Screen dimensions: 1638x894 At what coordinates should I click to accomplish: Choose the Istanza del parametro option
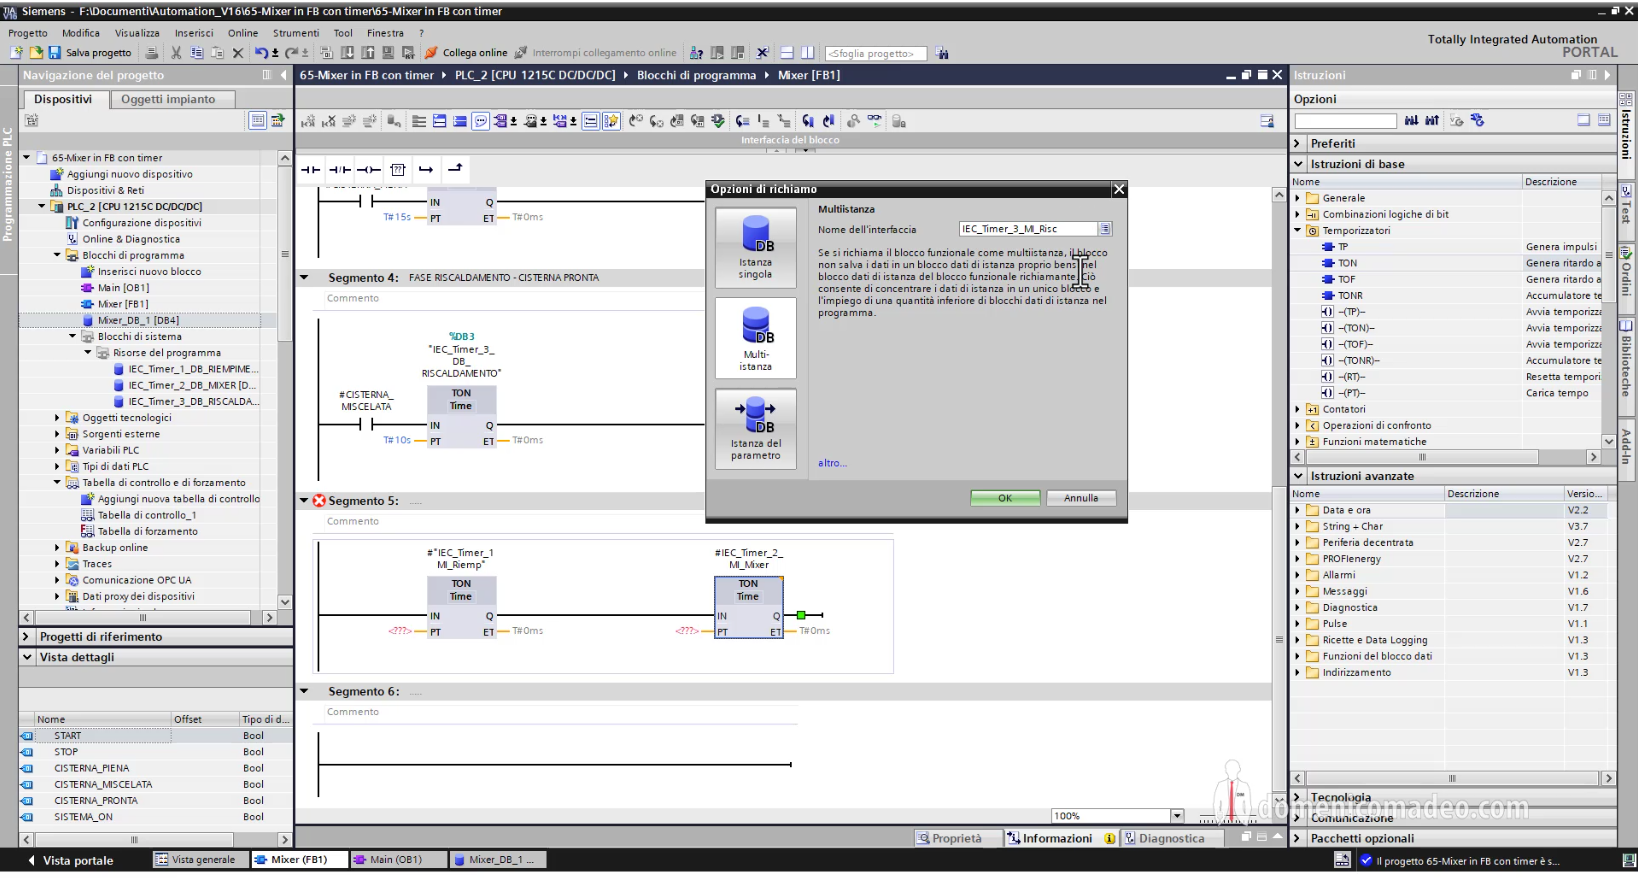[755, 429]
